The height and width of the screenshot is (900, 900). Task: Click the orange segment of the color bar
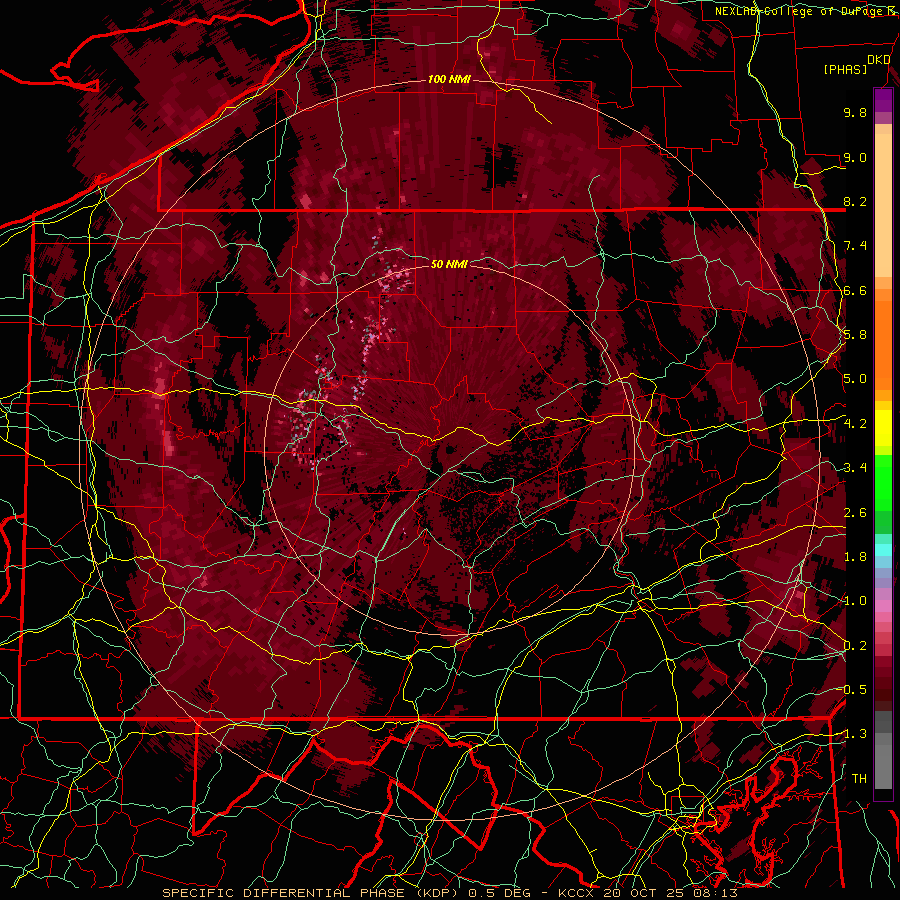(883, 344)
